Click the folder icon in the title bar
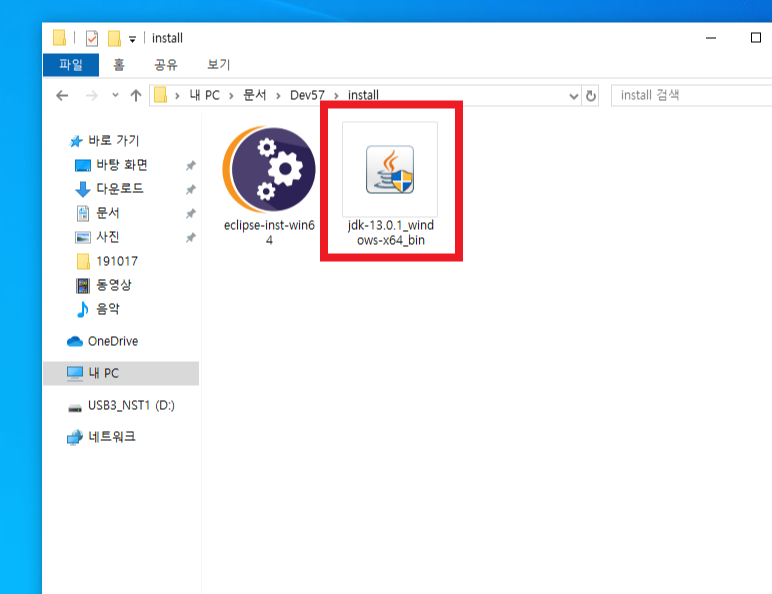 pos(59,37)
